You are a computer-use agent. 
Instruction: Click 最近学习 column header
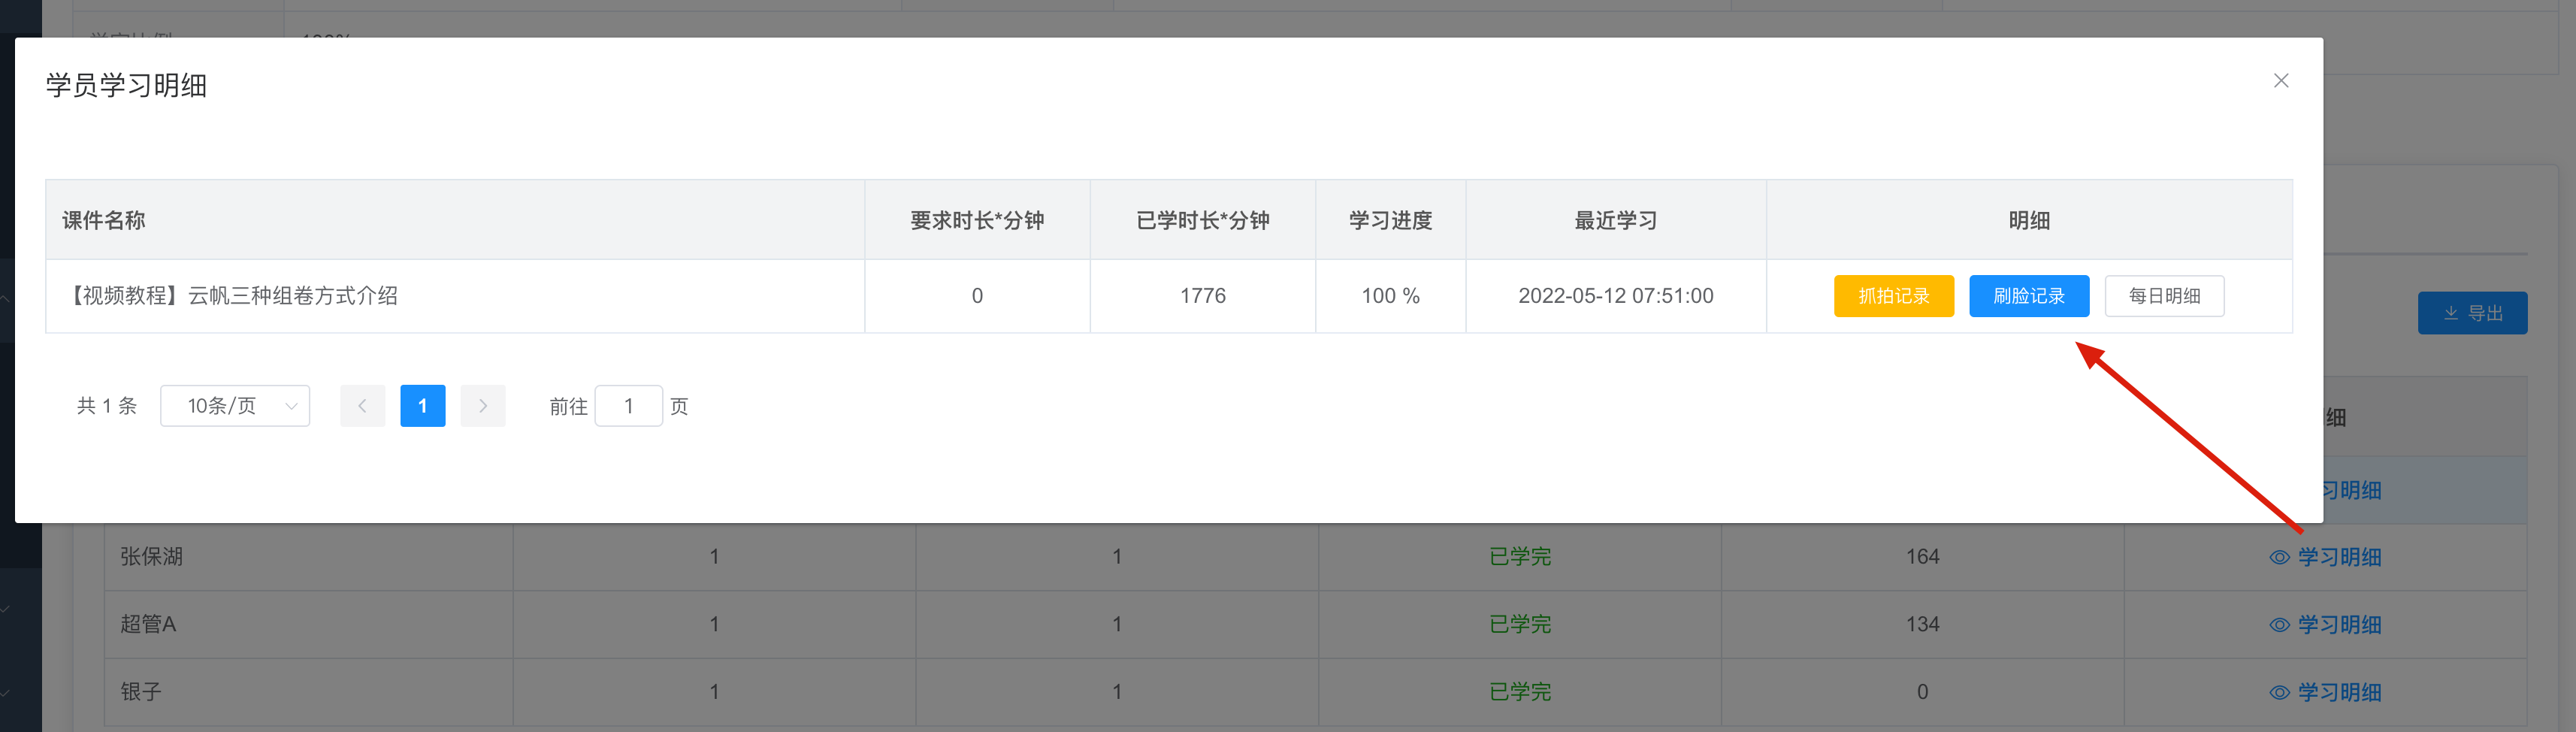pos(1616,220)
